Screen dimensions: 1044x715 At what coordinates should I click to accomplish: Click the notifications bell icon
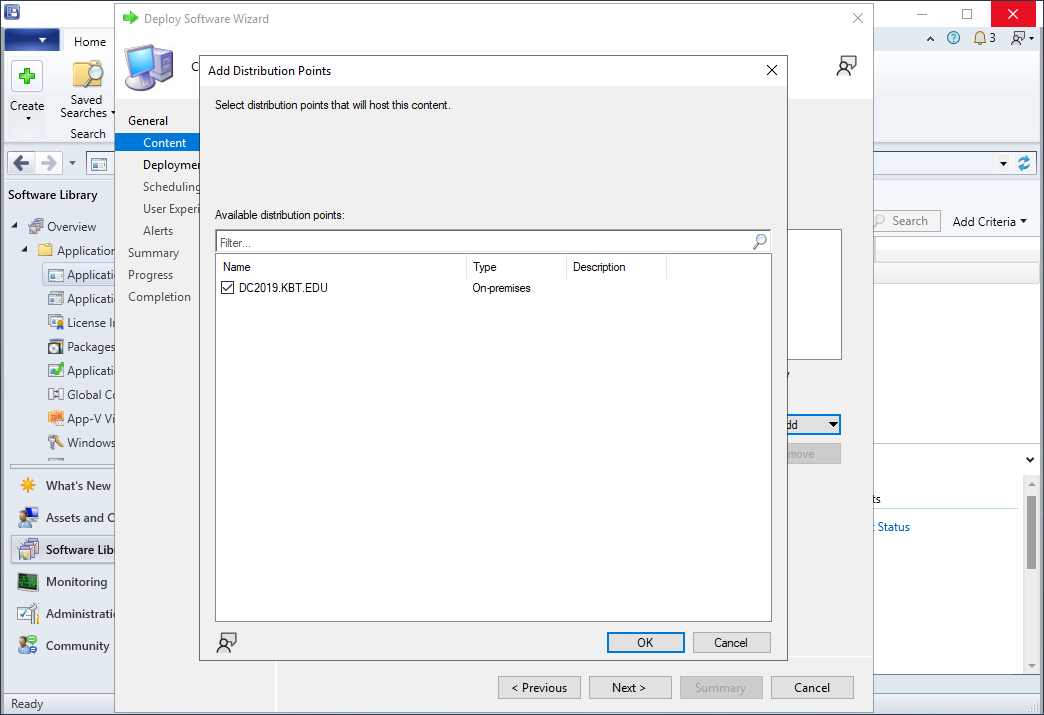[980, 39]
